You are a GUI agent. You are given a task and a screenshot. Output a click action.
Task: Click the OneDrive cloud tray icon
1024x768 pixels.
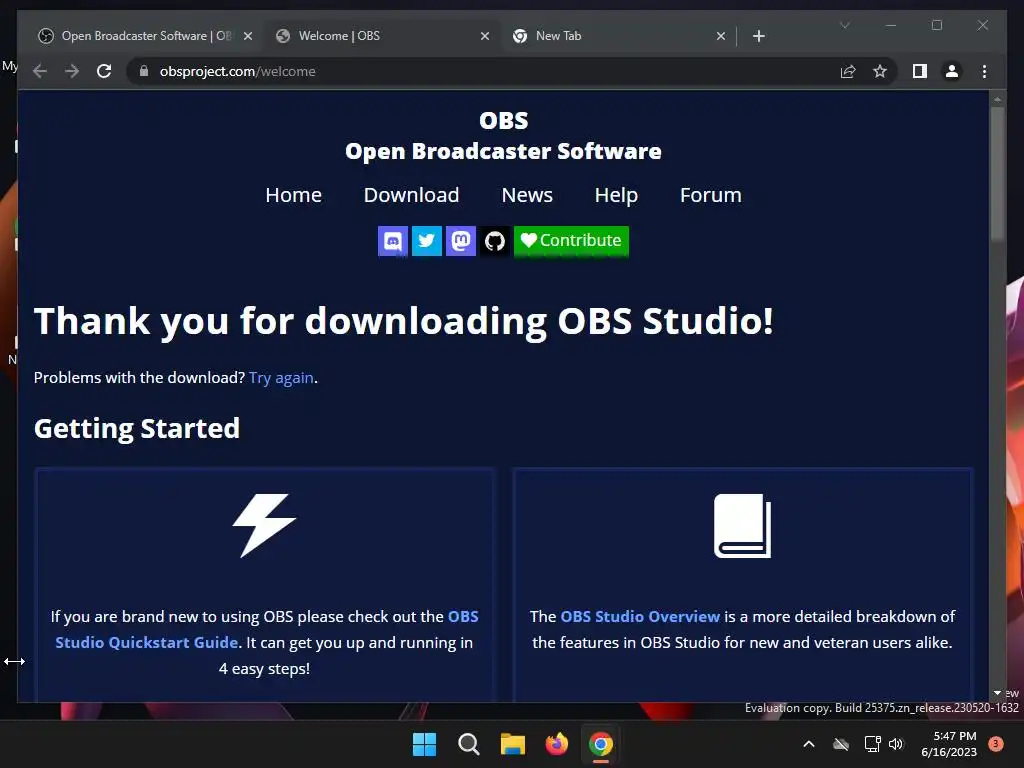pyautogui.click(x=841, y=744)
